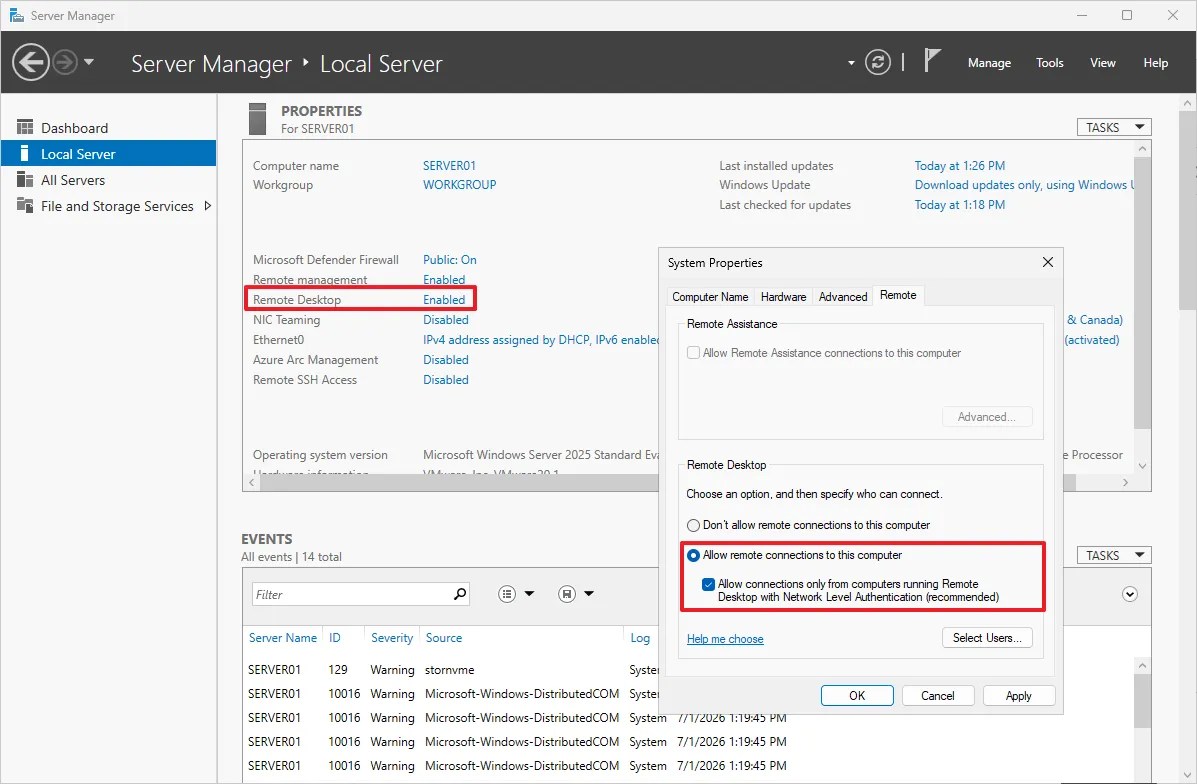The height and width of the screenshot is (784, 1197).
Task: Toggle Network Level Authentication checkbox
Action: coord(708,585)
